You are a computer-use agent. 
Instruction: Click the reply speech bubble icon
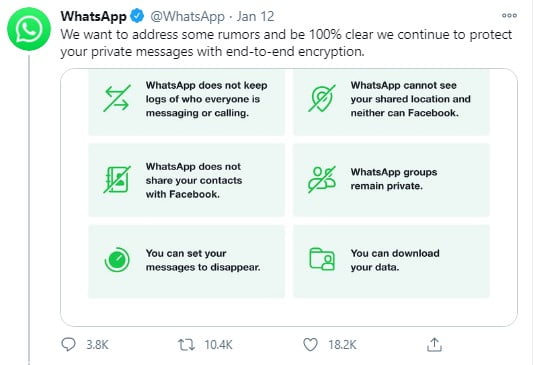coord(68,344)
